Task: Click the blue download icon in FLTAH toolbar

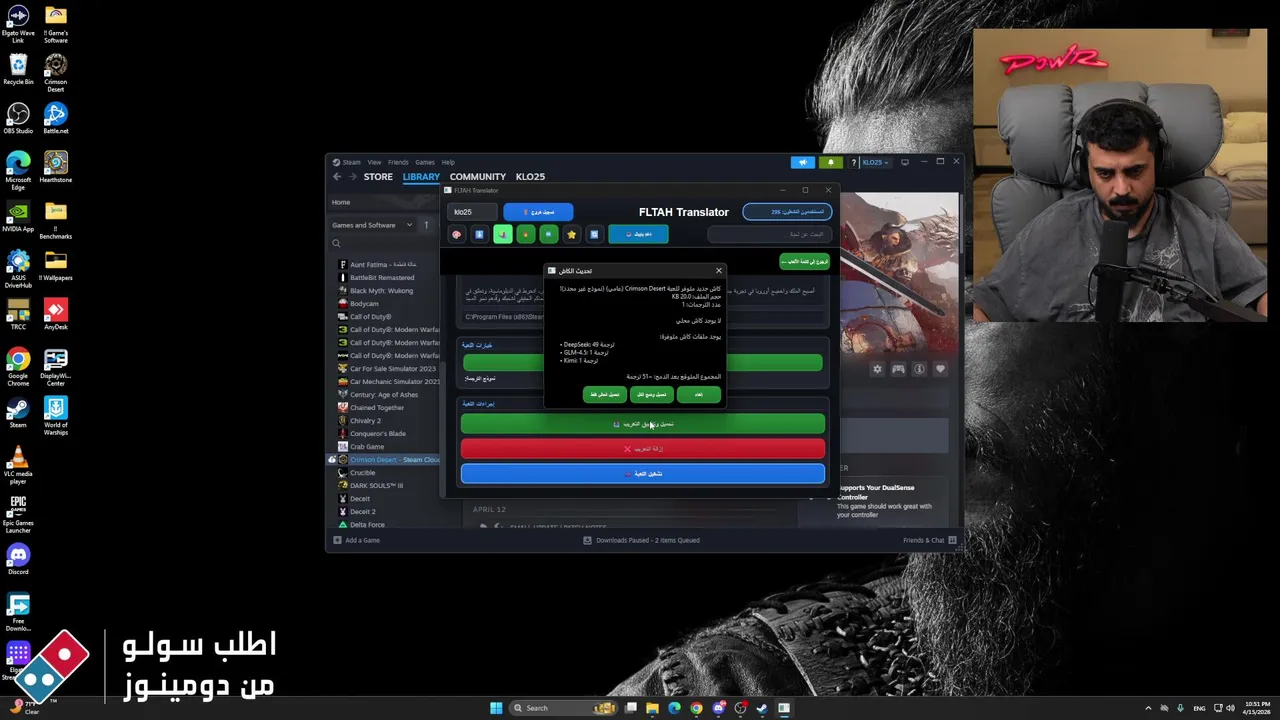Action: [479, 234]
